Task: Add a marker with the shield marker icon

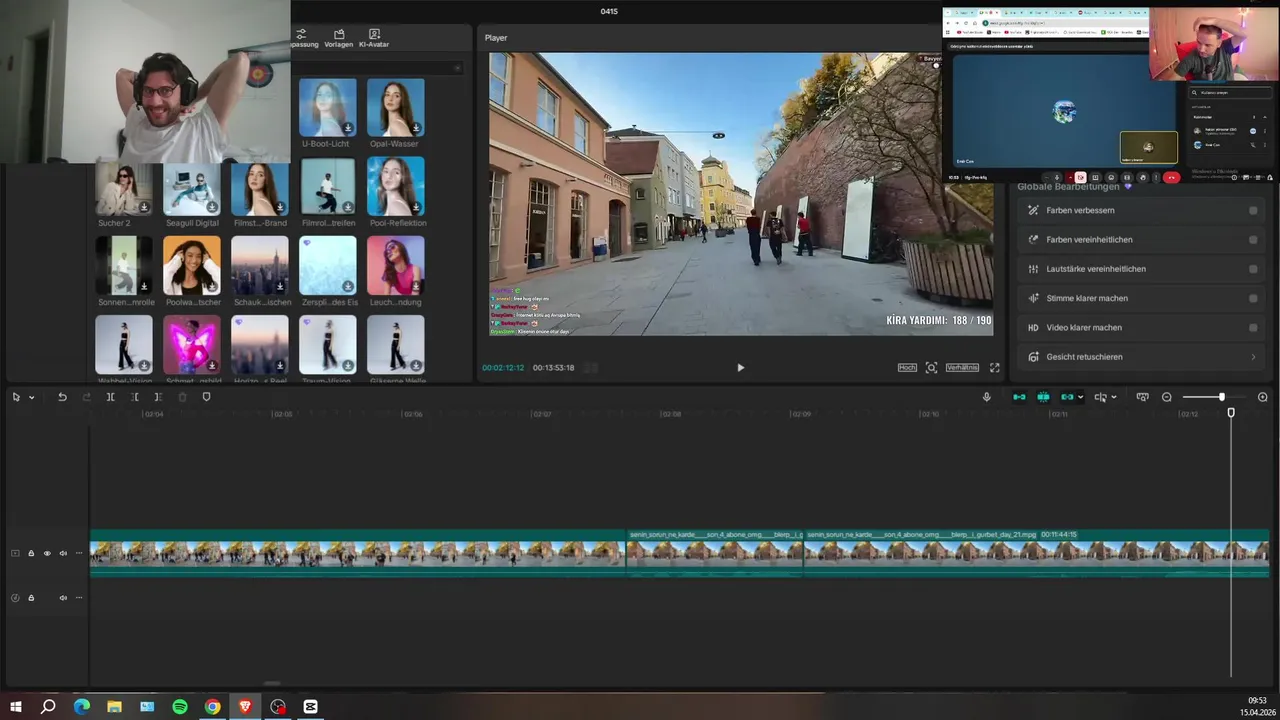Action: pyautogui.click(x=206, y=397)
